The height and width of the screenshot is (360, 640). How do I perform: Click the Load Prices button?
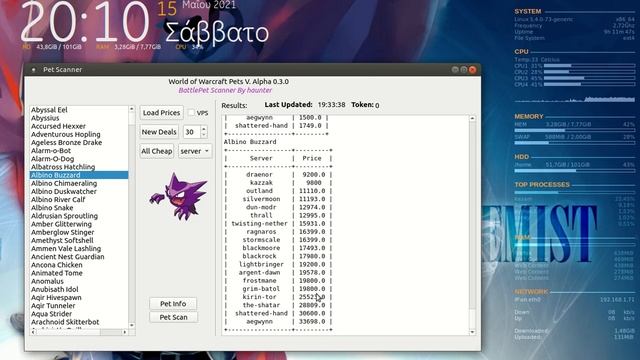[x=161, y=113]
